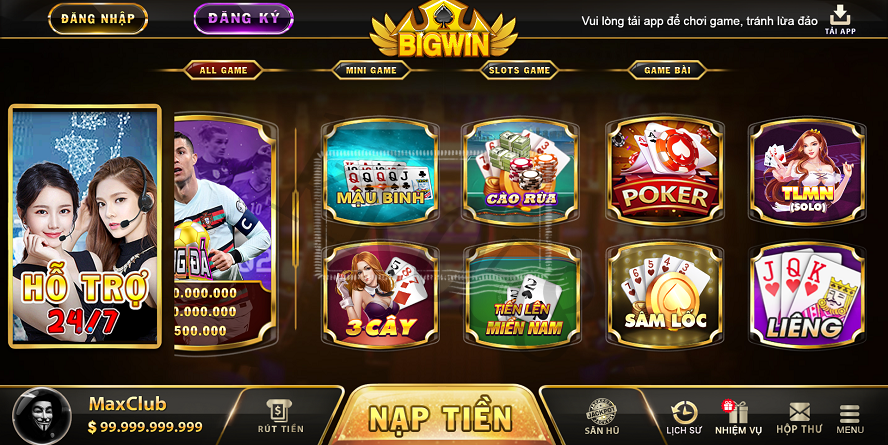Click the MaxClub masked avatar

click(x=42, y=416)
